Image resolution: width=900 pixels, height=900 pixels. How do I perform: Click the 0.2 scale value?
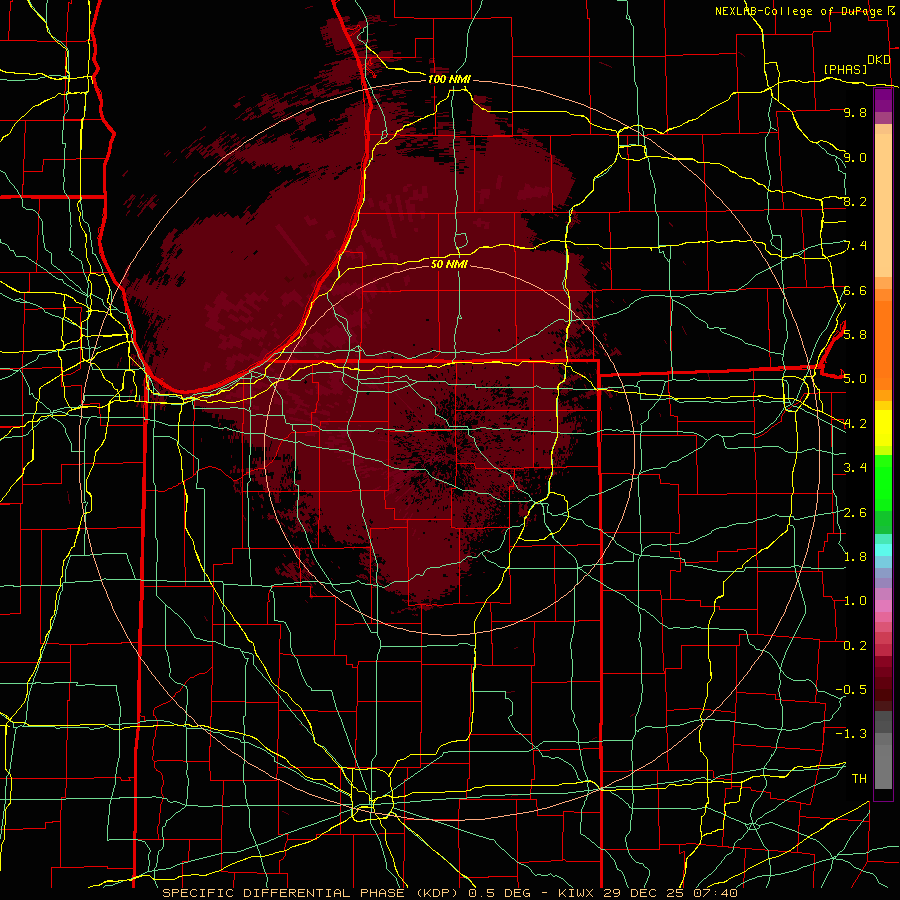click(855, 645)
